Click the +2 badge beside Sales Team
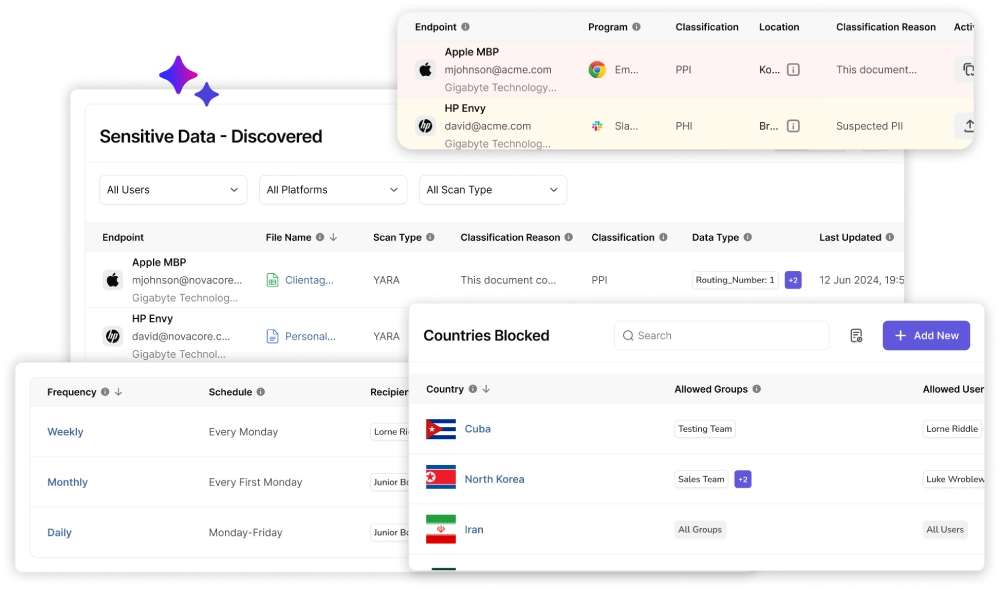This screenshot has width=1000, height=589. tap(742, 479)
